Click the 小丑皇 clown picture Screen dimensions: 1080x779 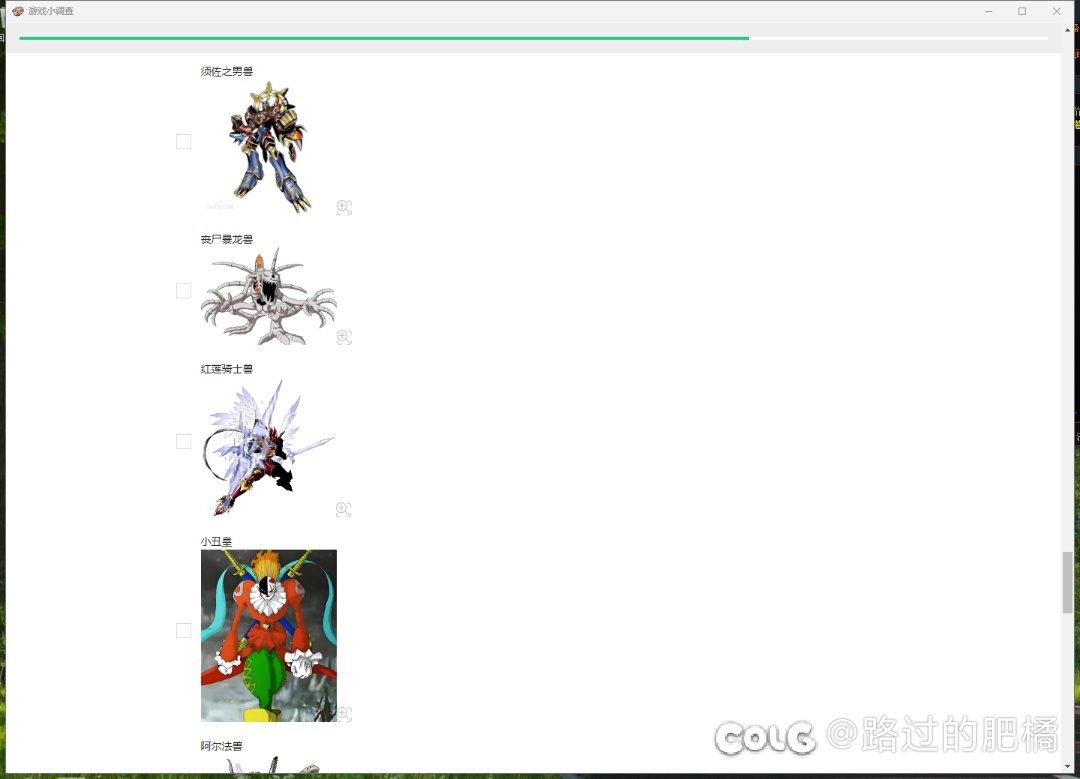(269, 635)
